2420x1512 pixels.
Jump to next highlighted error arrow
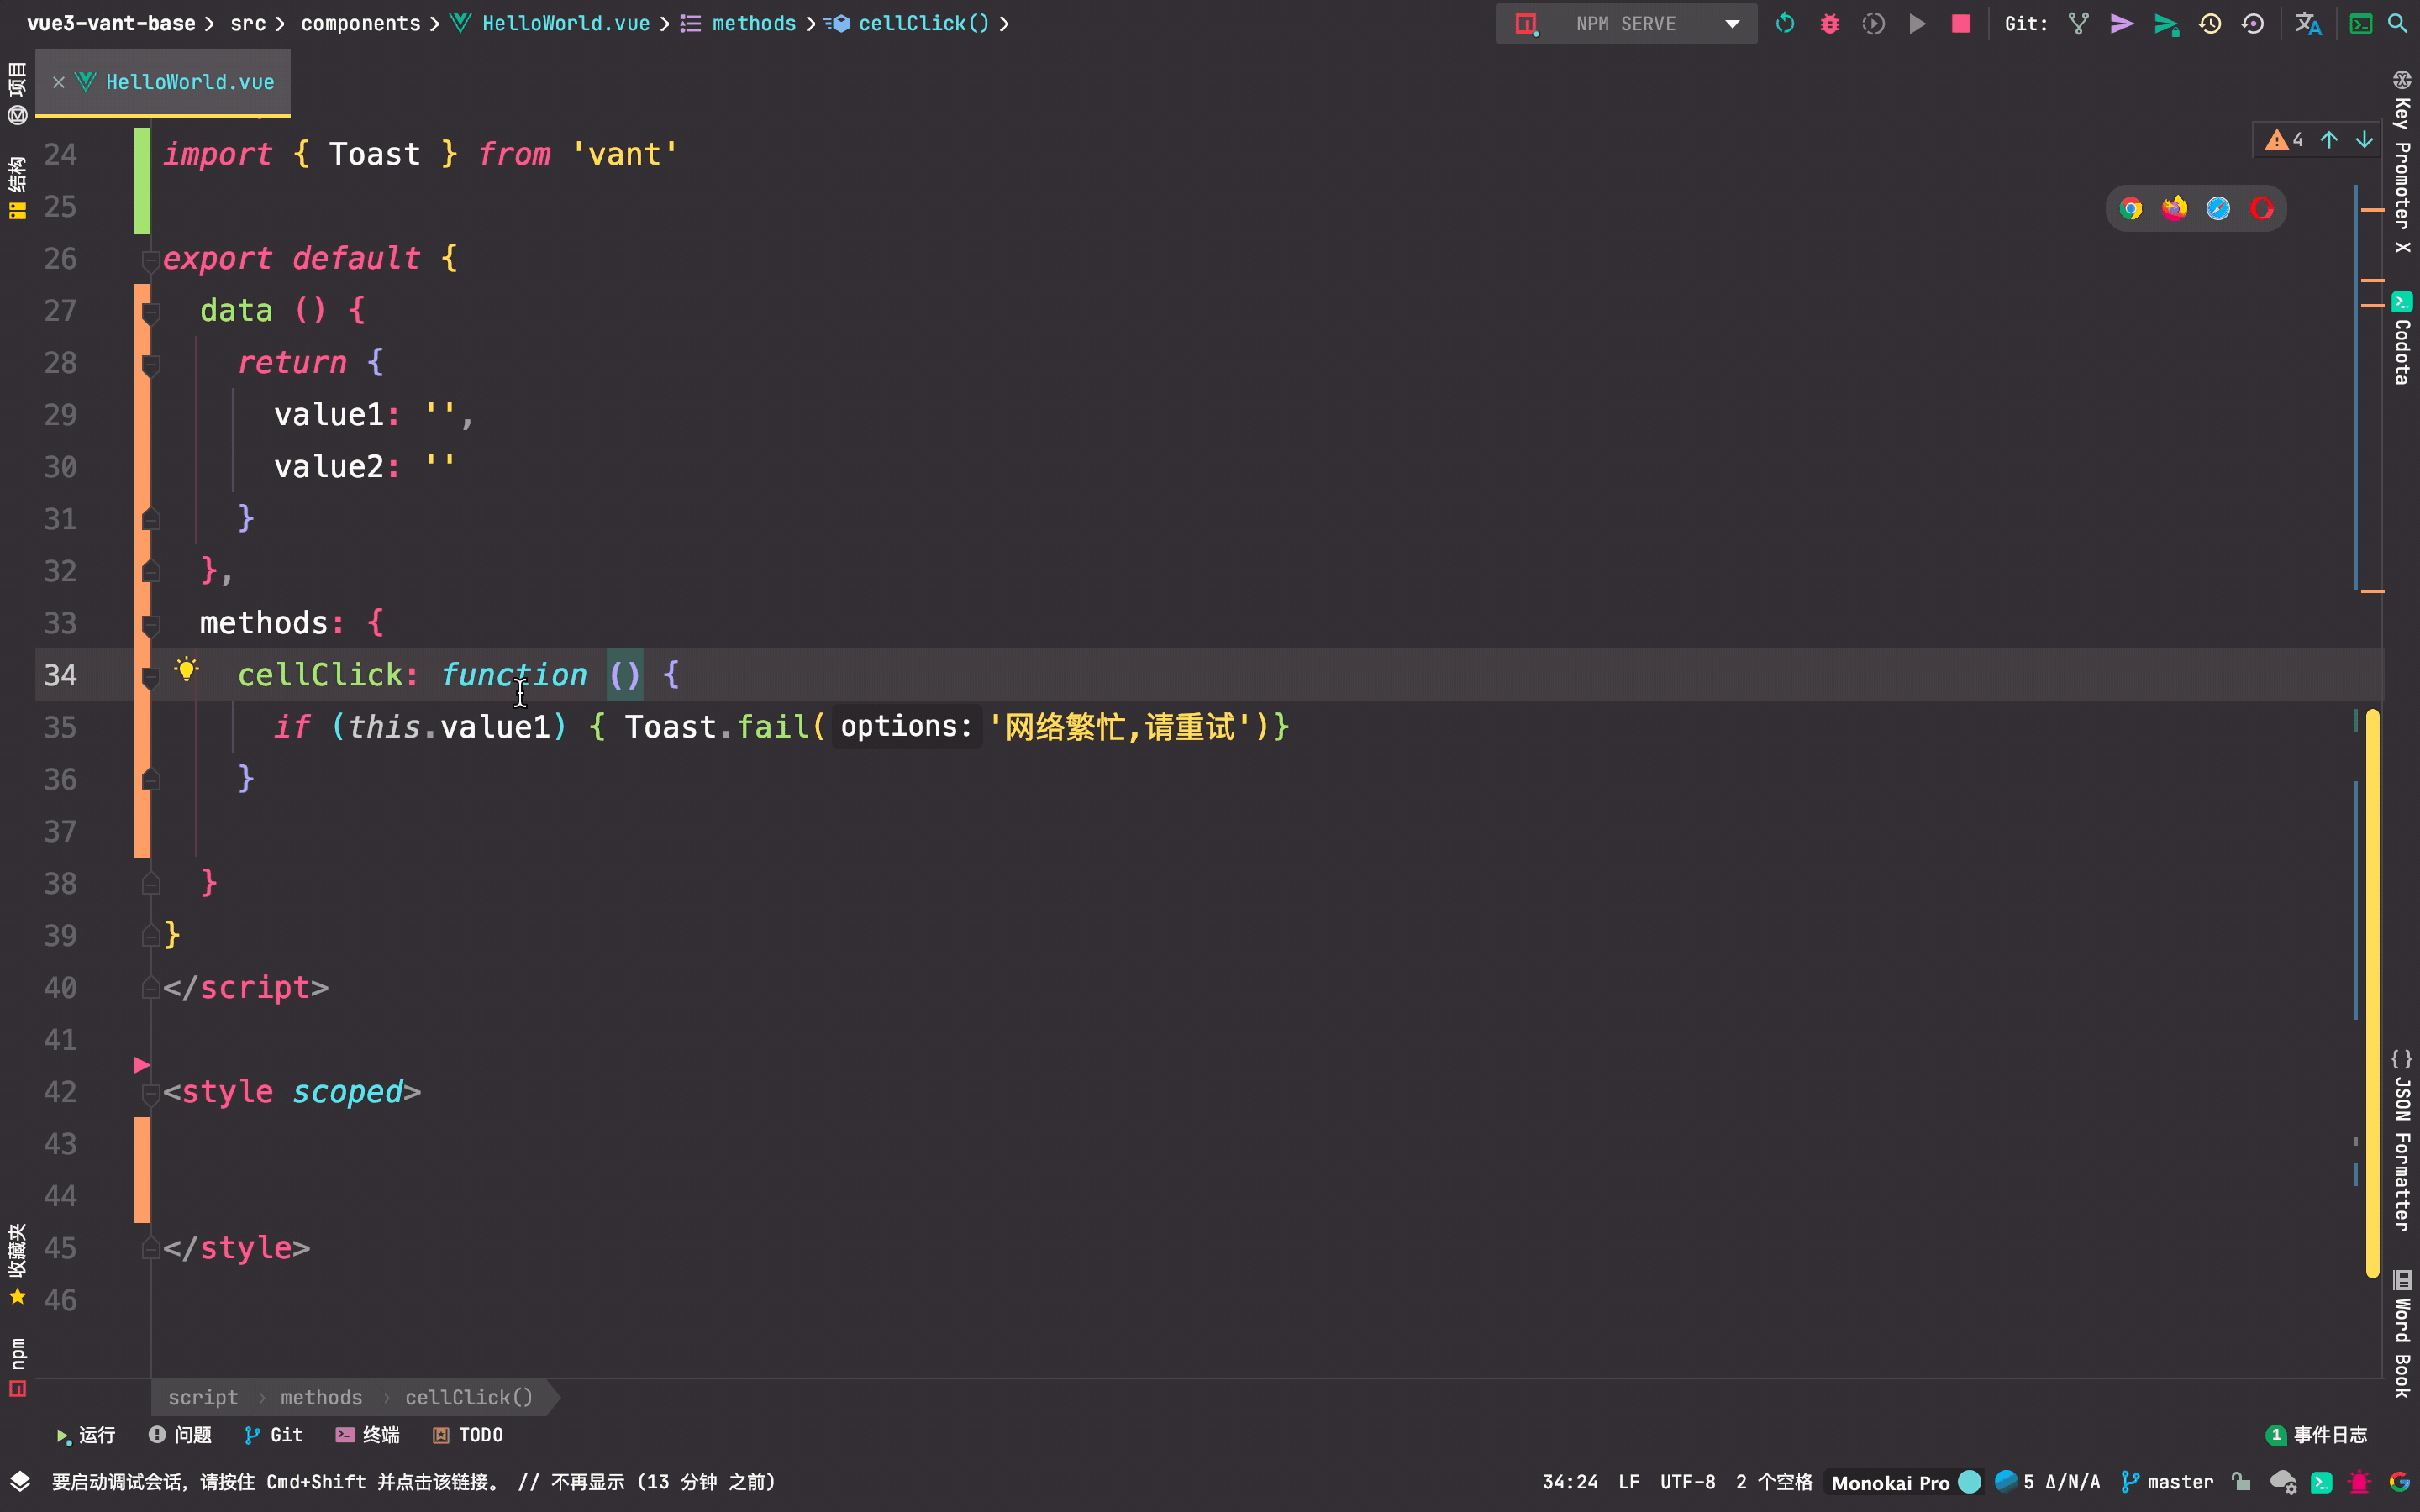2364,140
